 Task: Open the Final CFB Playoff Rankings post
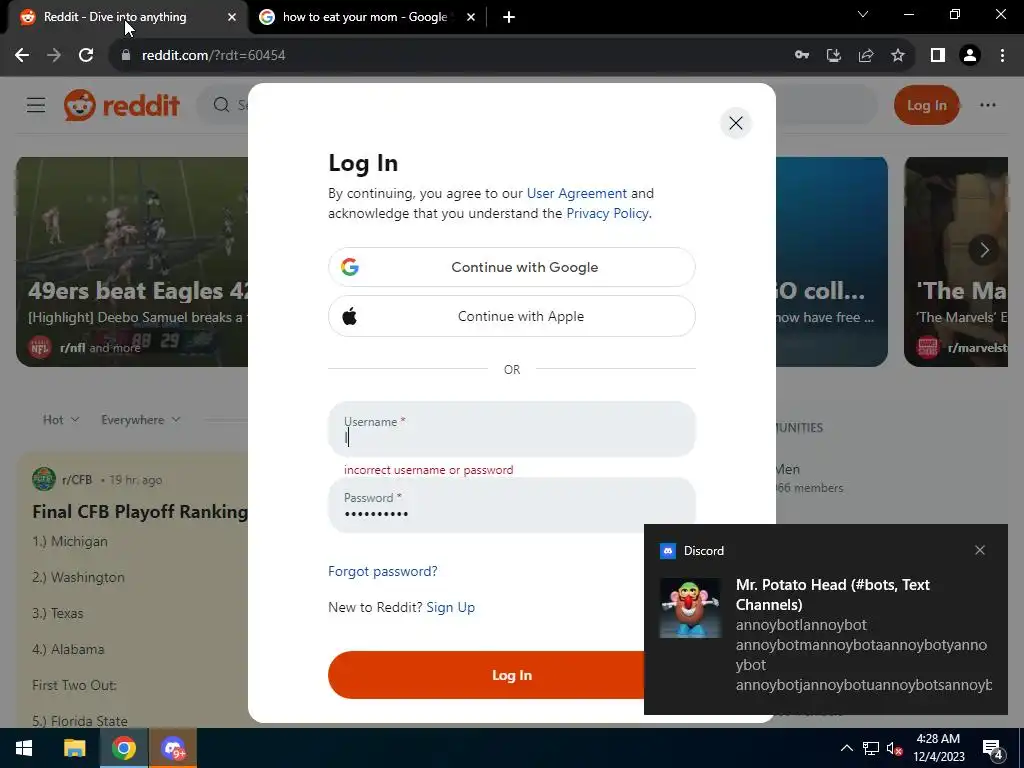click(x=140, y=511)
